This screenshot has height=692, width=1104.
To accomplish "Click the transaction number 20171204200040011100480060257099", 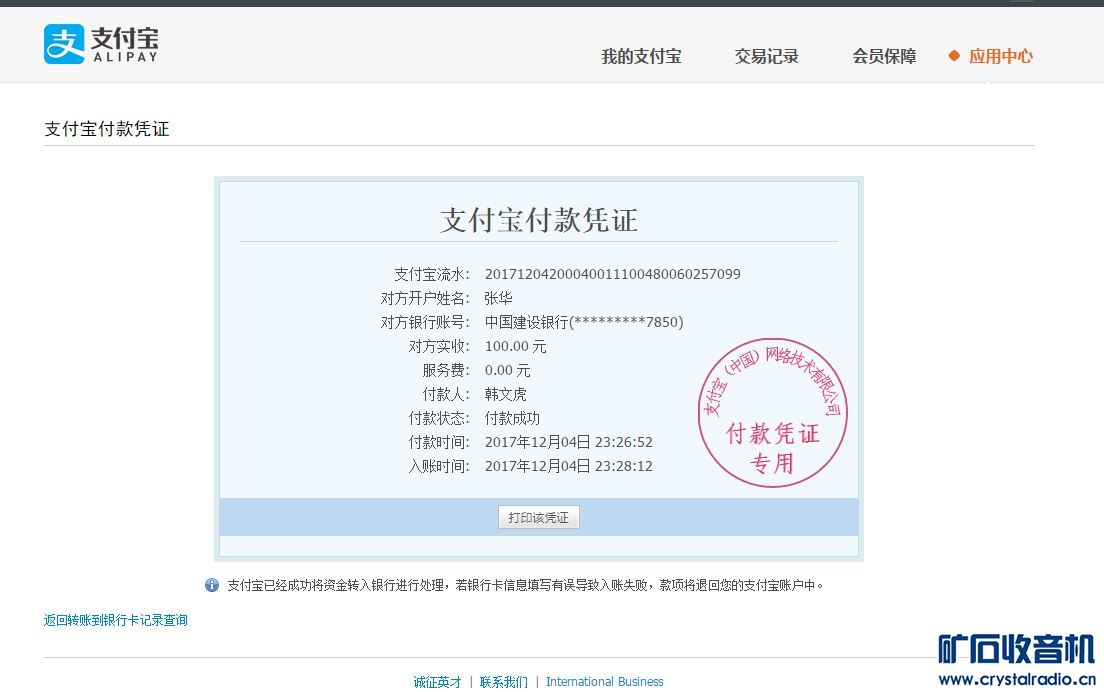I will [x=613, y=274].
